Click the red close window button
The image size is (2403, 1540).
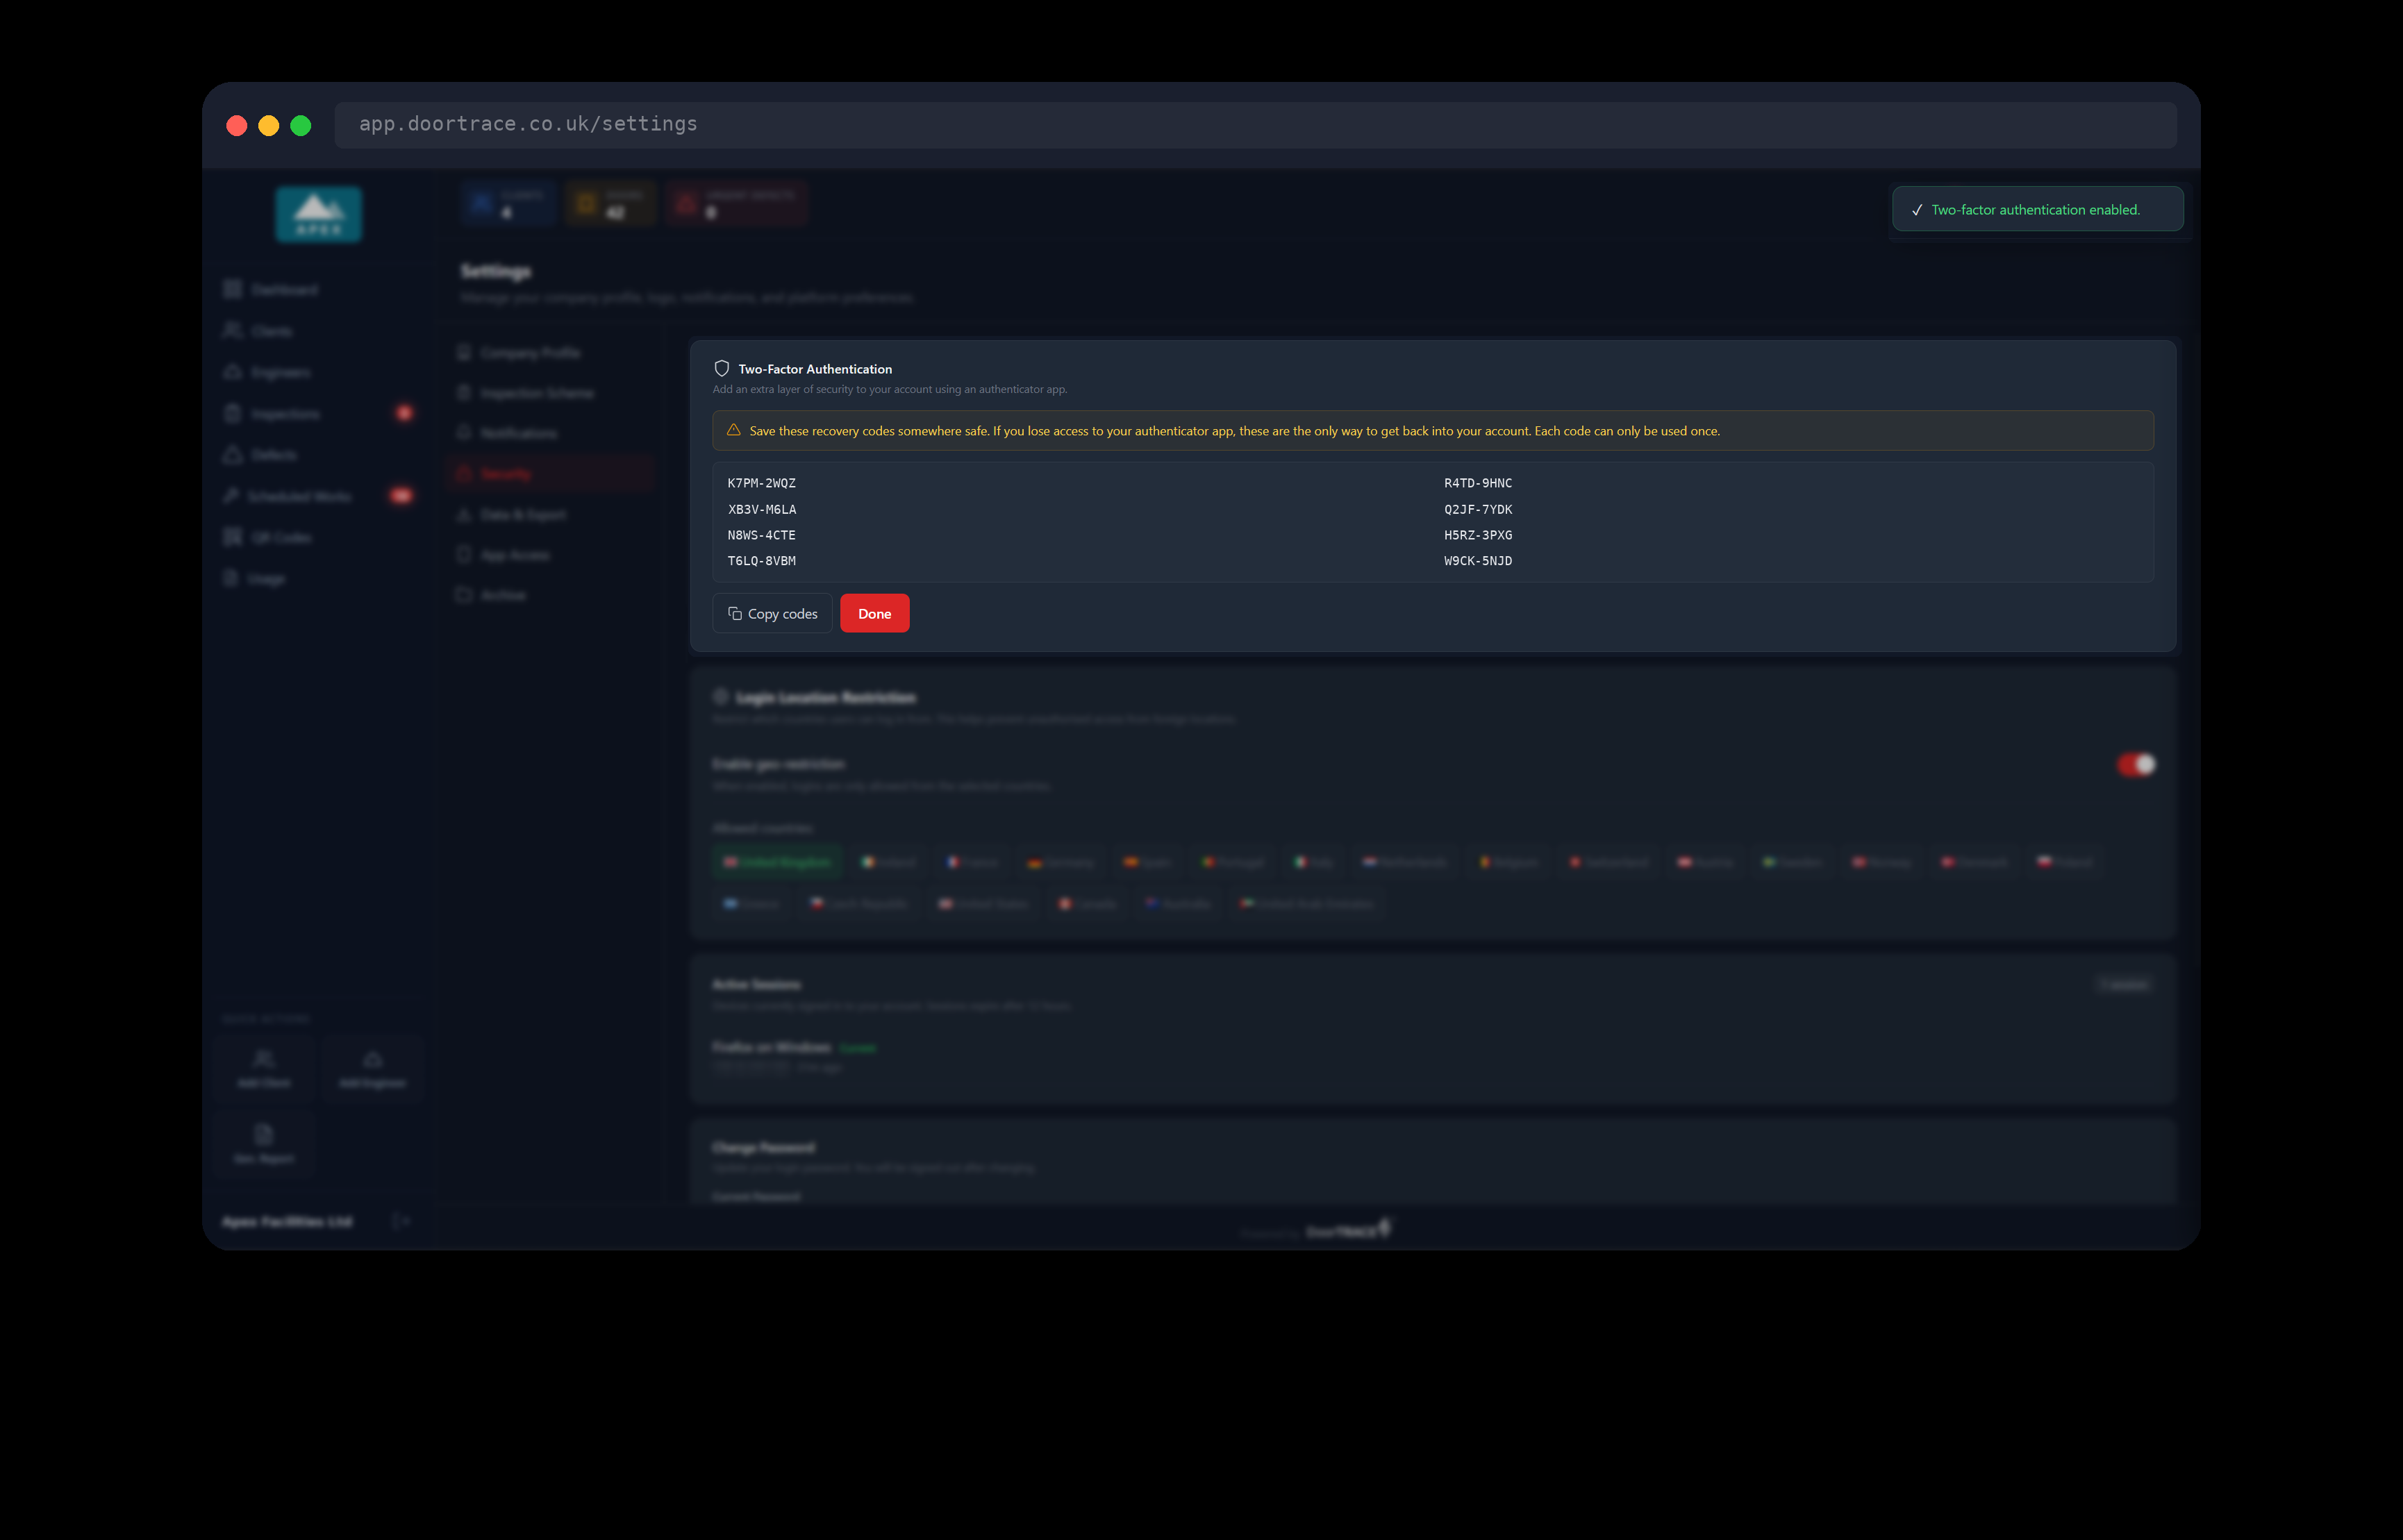click(237, 125)
